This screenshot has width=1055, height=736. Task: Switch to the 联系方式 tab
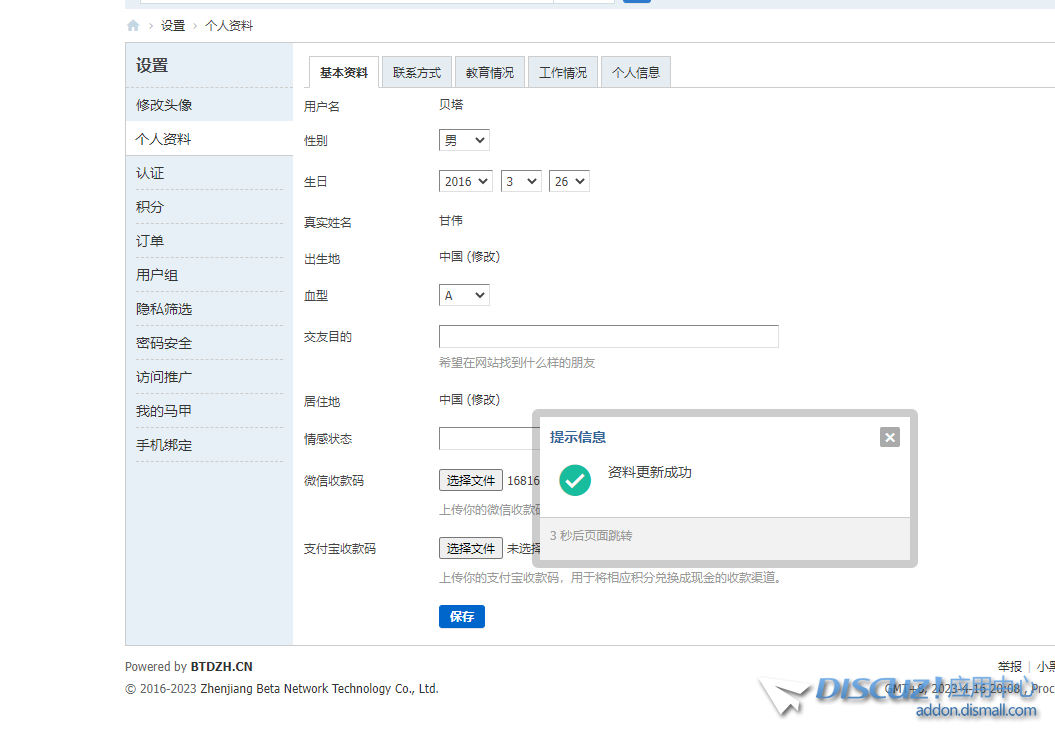[416, 71]
